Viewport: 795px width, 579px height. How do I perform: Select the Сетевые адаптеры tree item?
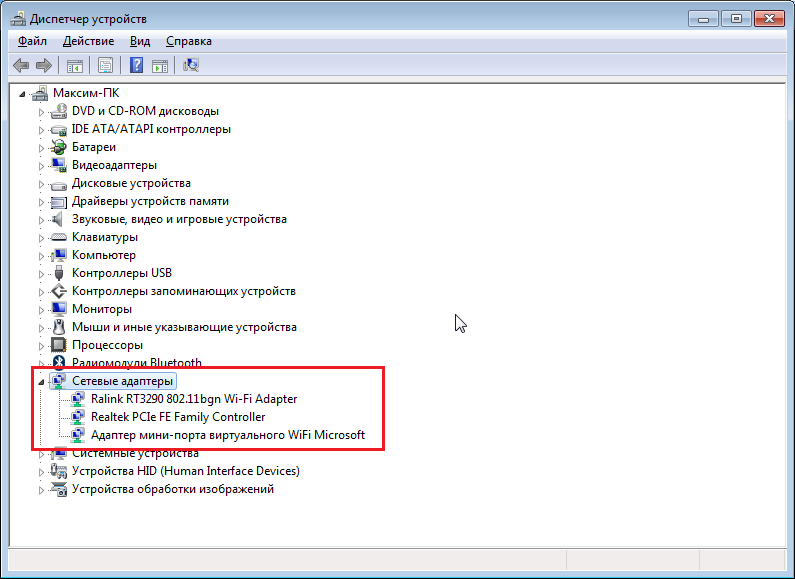[x=122, y=381]
